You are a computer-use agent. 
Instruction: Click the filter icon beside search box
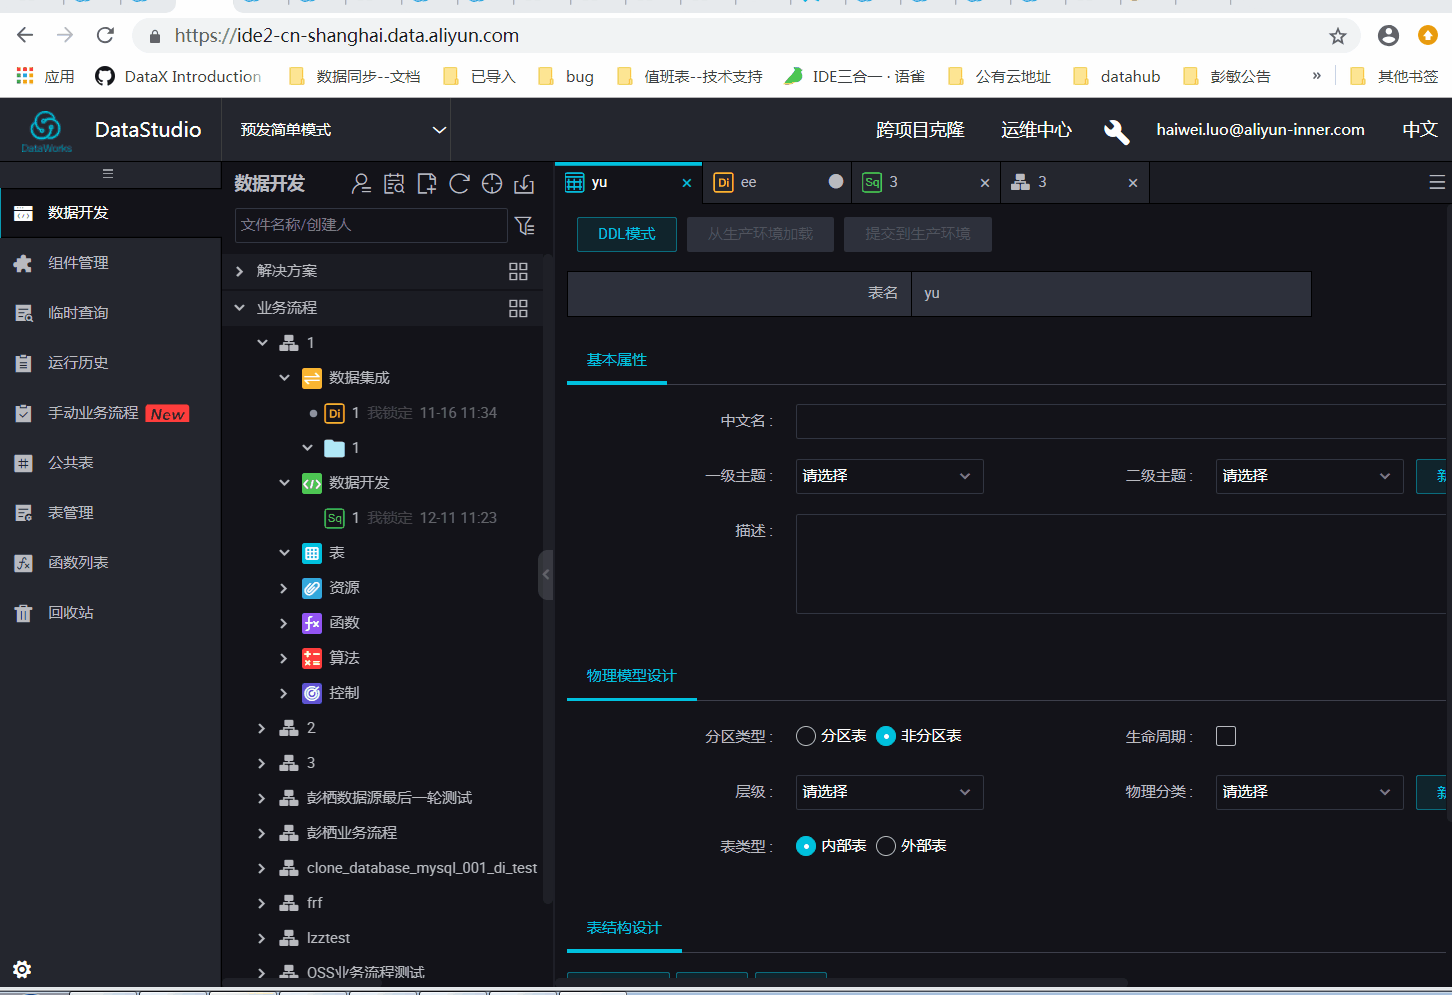[525, 226]
